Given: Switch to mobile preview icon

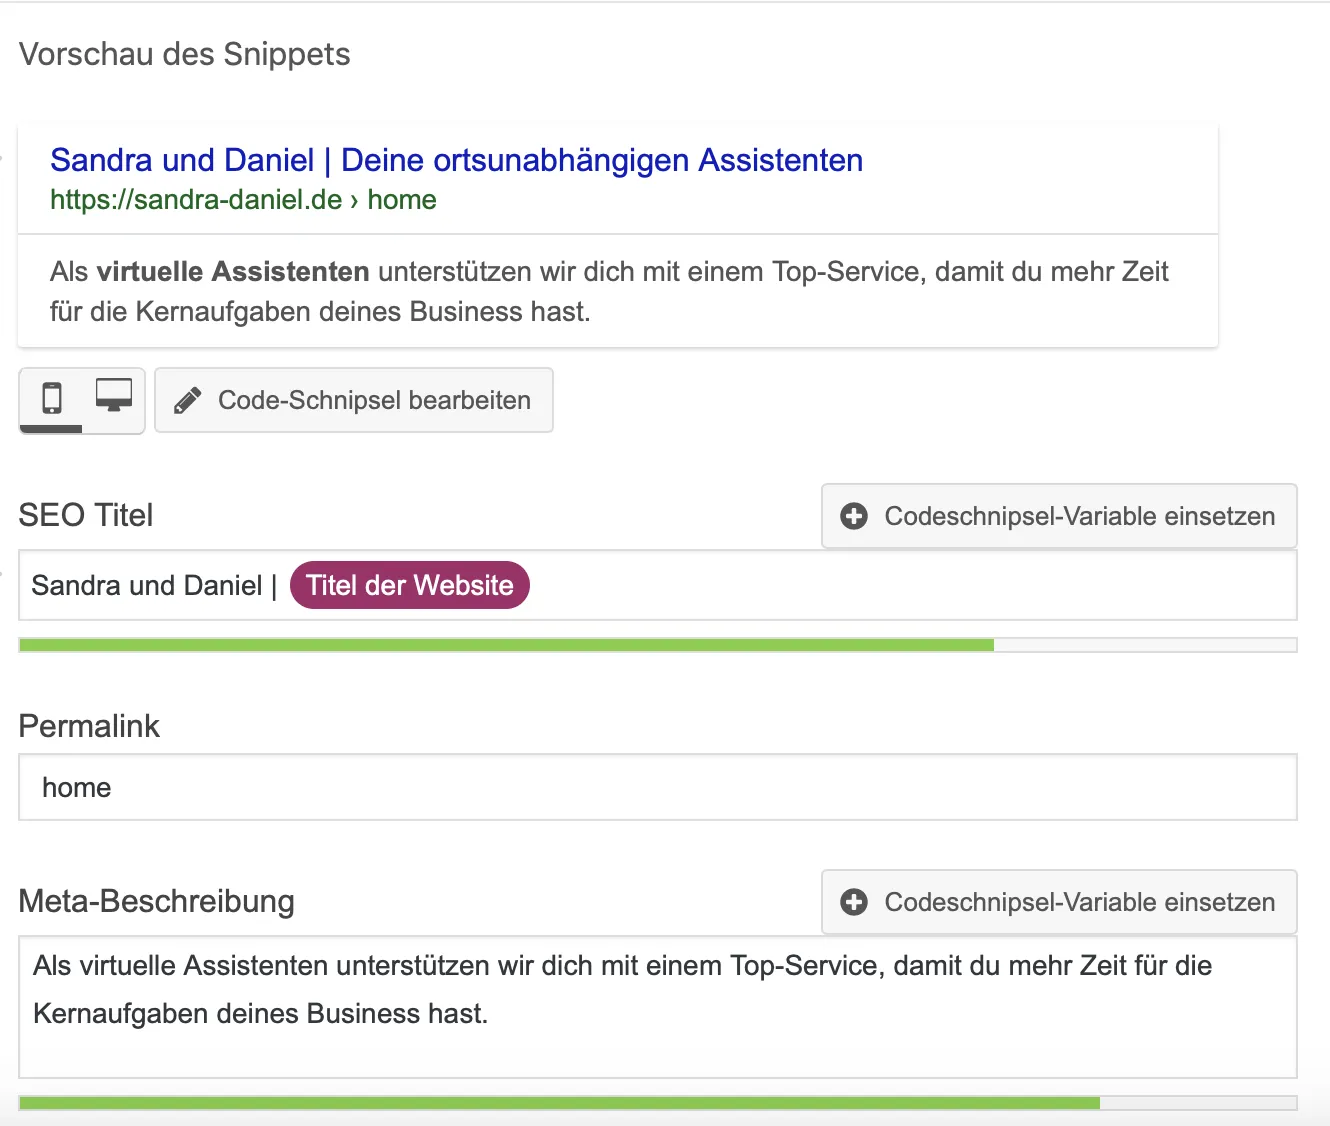Looking at the screenshot, I should pyautogui.click(x=51, y=398).
